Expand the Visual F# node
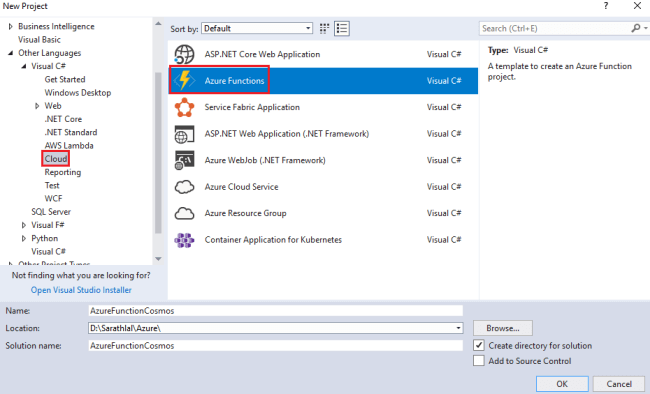 pos(24,225)
